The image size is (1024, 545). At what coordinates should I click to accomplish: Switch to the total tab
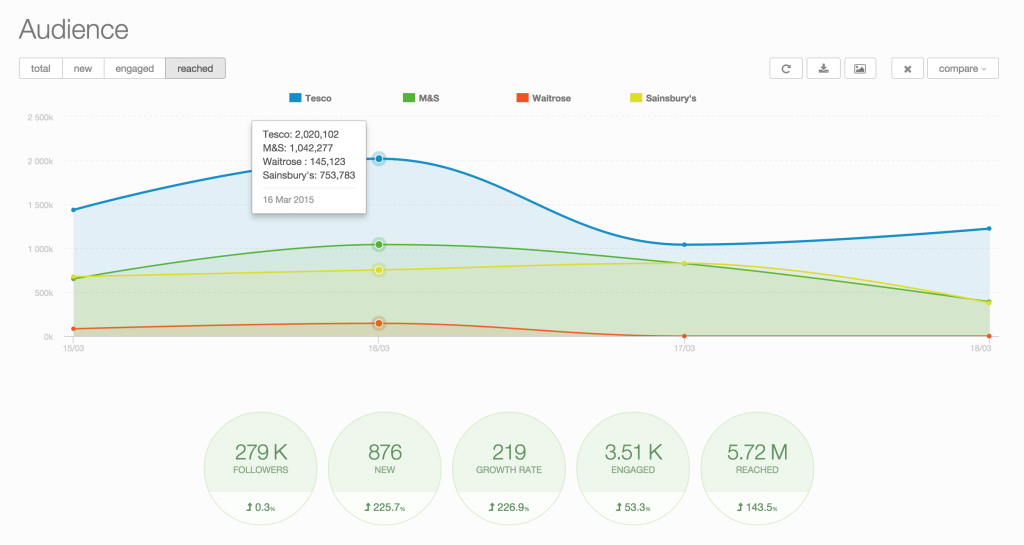(41, 69)
